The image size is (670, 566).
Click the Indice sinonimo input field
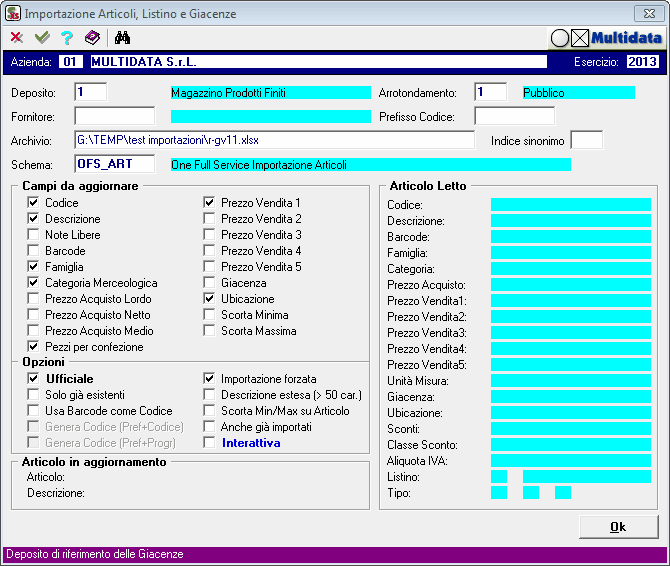(587, 140)
